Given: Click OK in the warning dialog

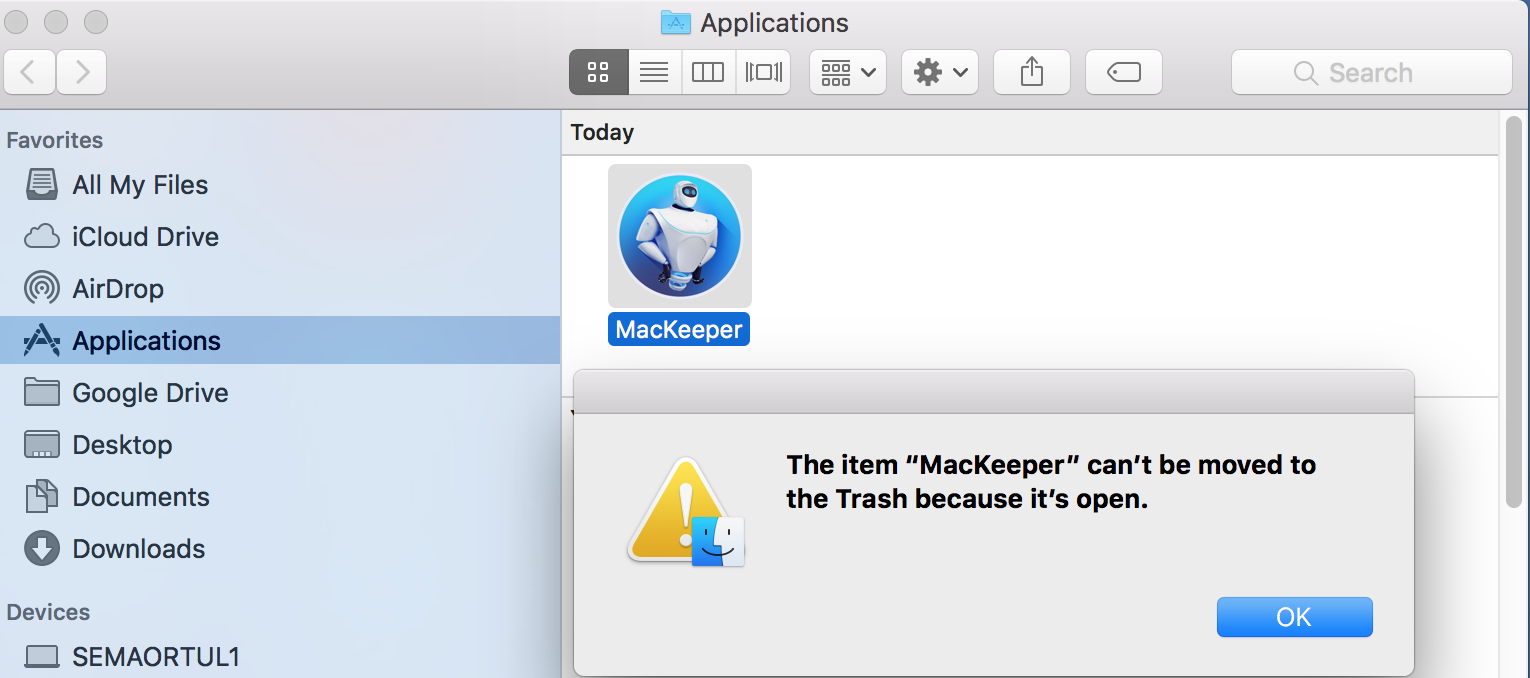Looking at the screenshot, I should (x=1294, y=617).
